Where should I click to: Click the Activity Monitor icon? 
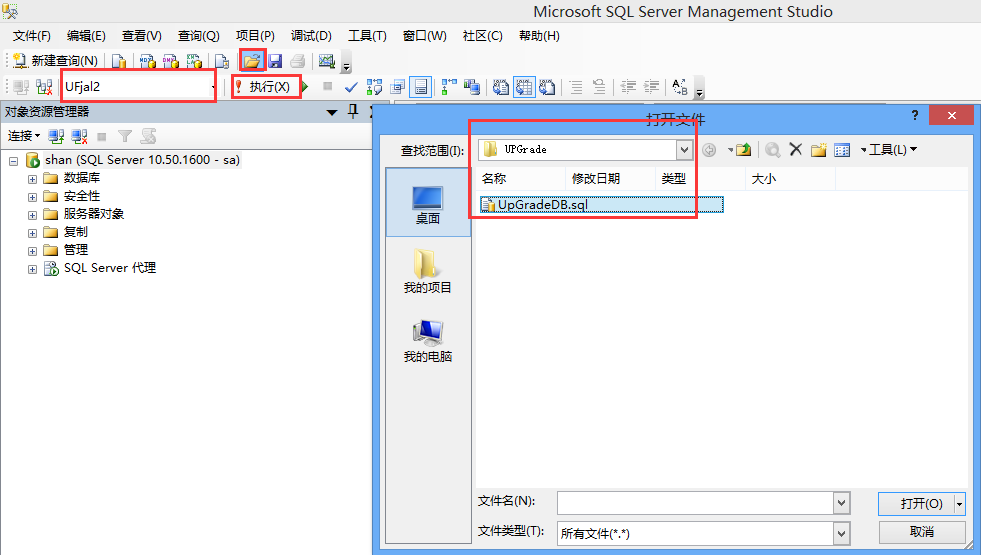pos(327,61)
